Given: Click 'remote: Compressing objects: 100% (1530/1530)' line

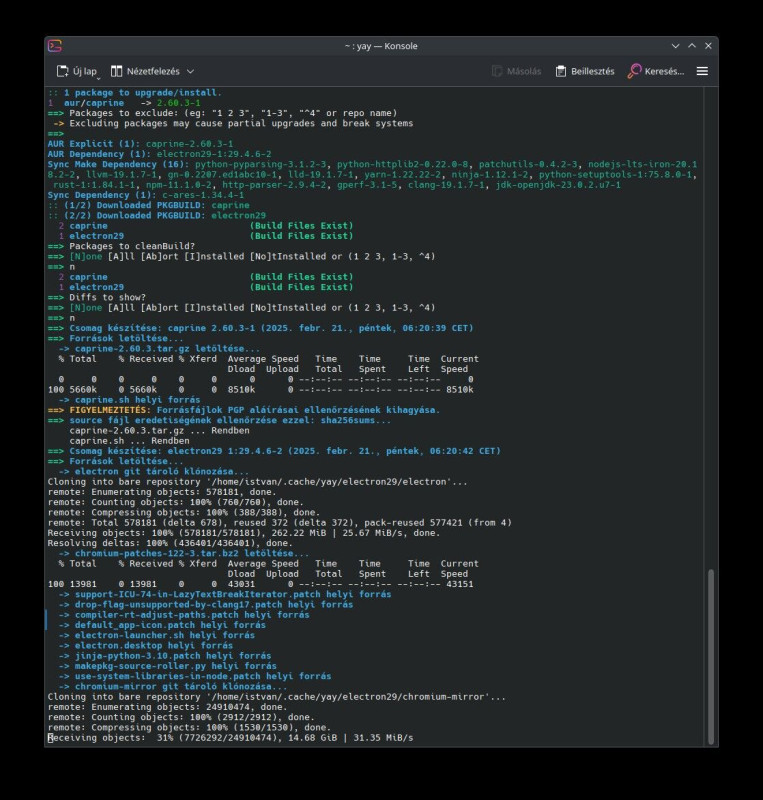Looking at the screenshot, I should pos(189,728).
